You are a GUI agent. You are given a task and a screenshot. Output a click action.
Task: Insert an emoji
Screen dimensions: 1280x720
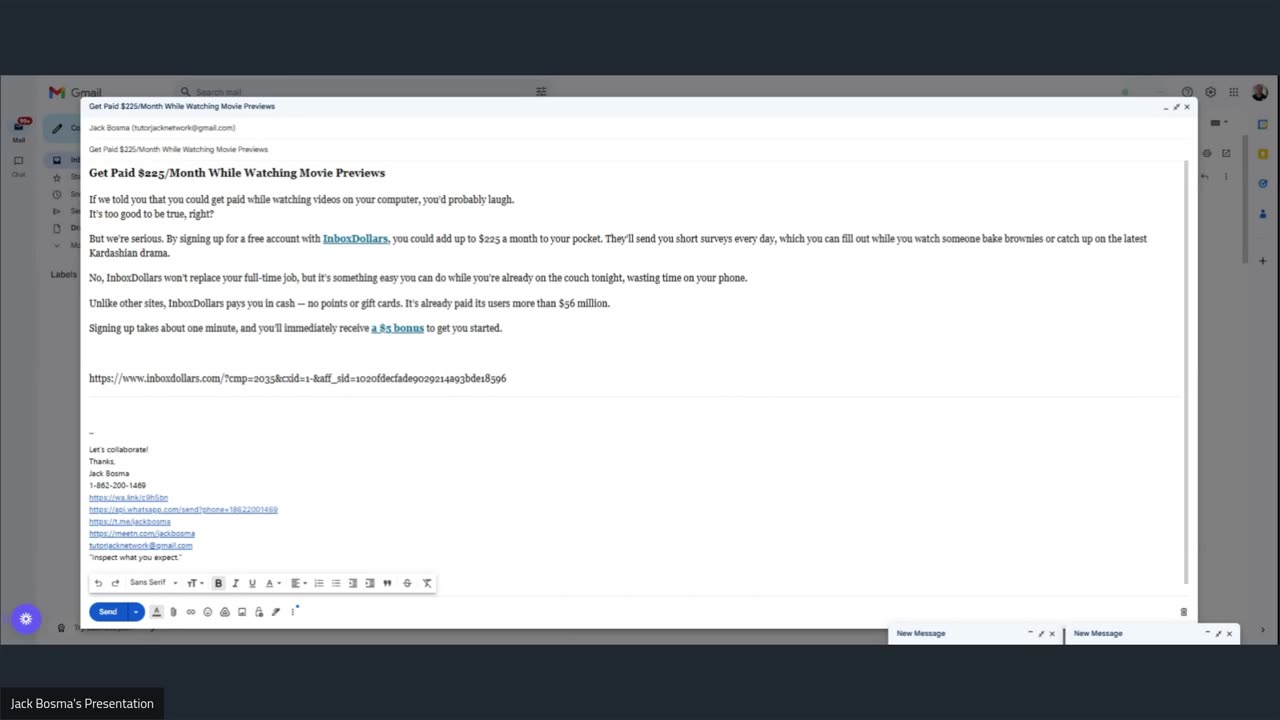[208, 612]
